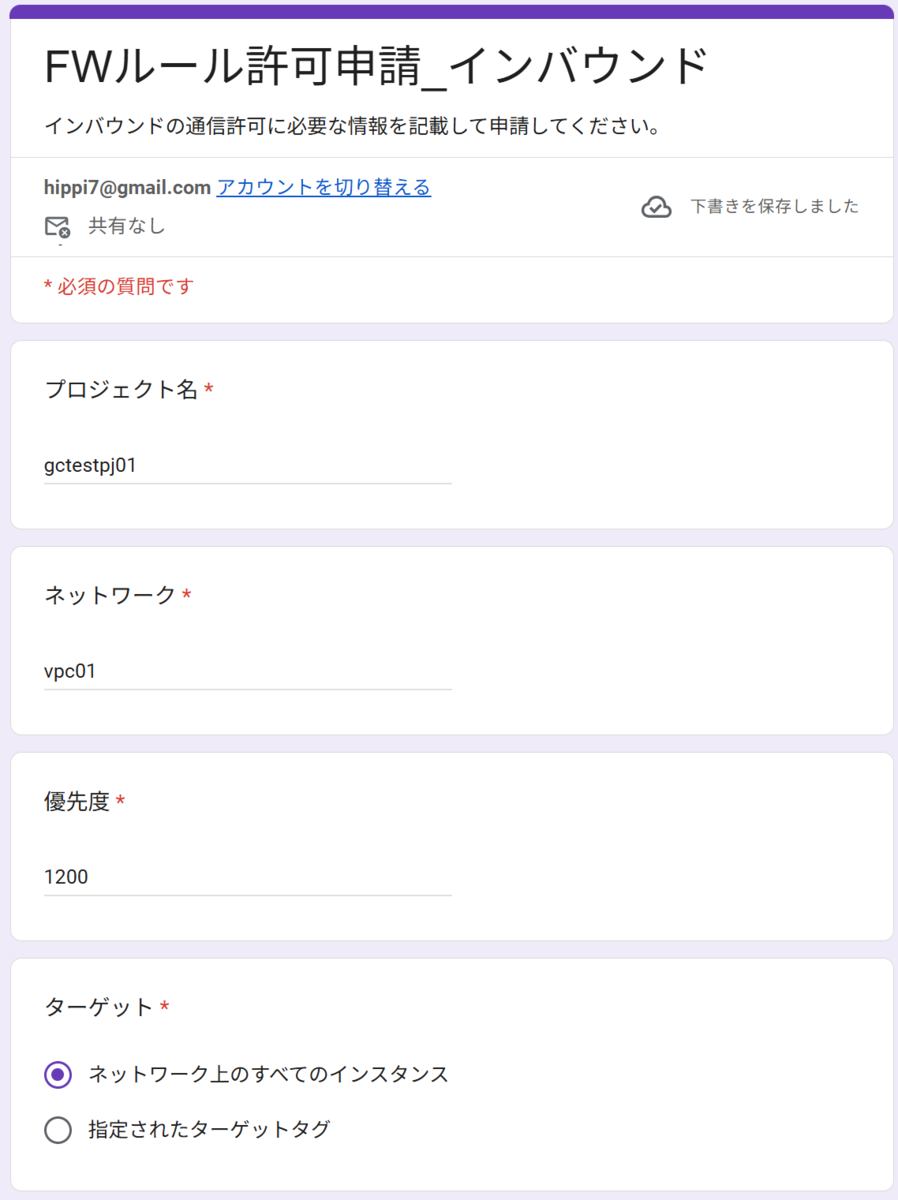Click the 優先度 question label
Screen dimensions: 898x1200
tap(77, 801)
